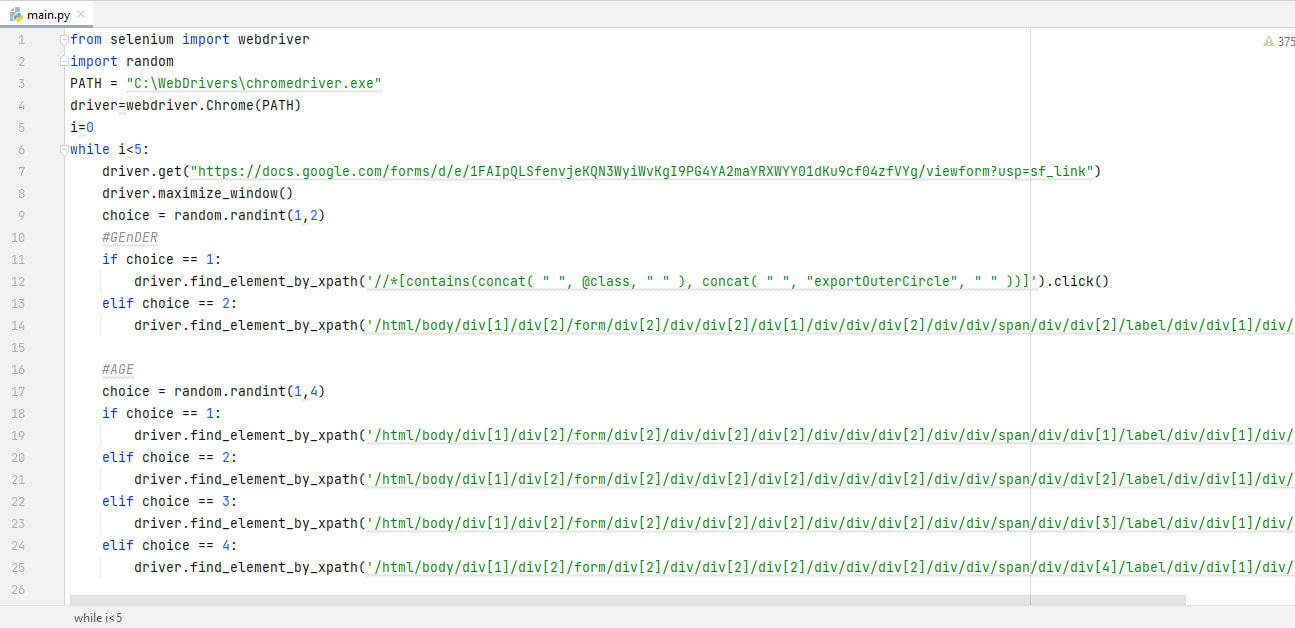Click the import fold-end marker on line 2

point(65,62)
